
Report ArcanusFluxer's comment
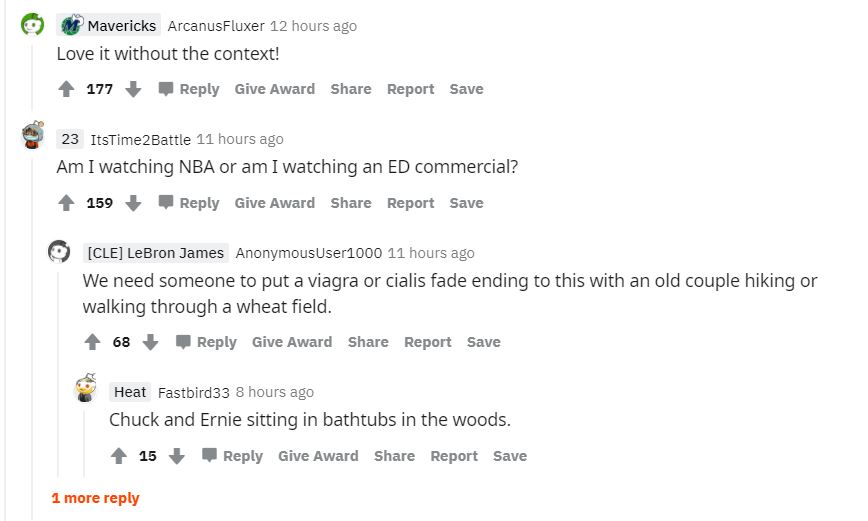pyautogui.click(x=410, y=89)
